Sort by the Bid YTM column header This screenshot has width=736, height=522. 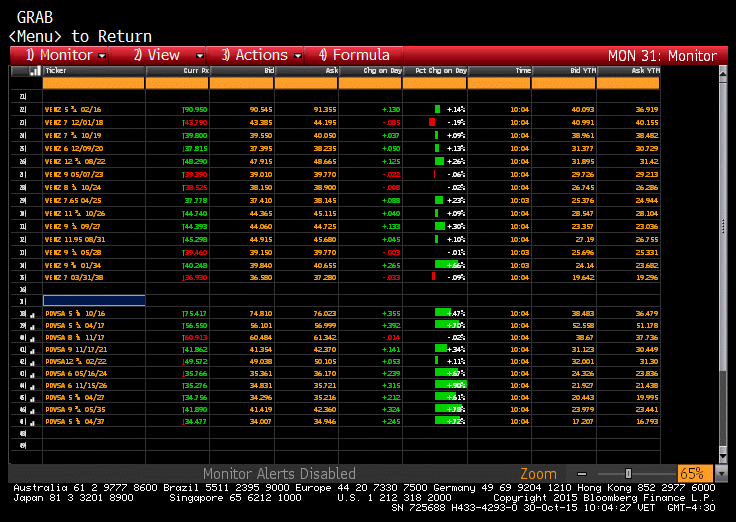[565, 71]
